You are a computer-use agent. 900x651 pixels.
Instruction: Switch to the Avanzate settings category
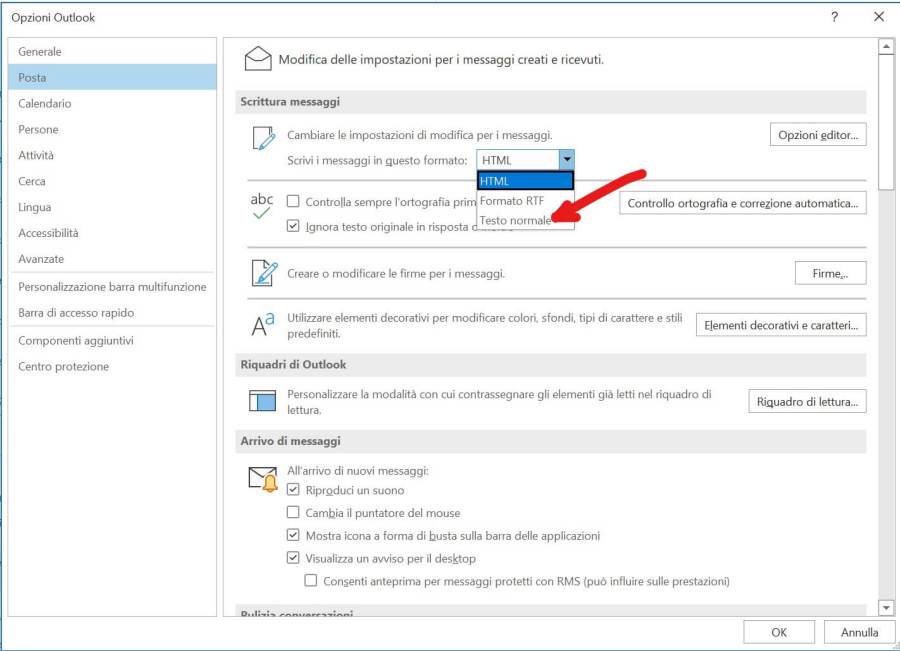pyautogui.click(x=41, y=259)
